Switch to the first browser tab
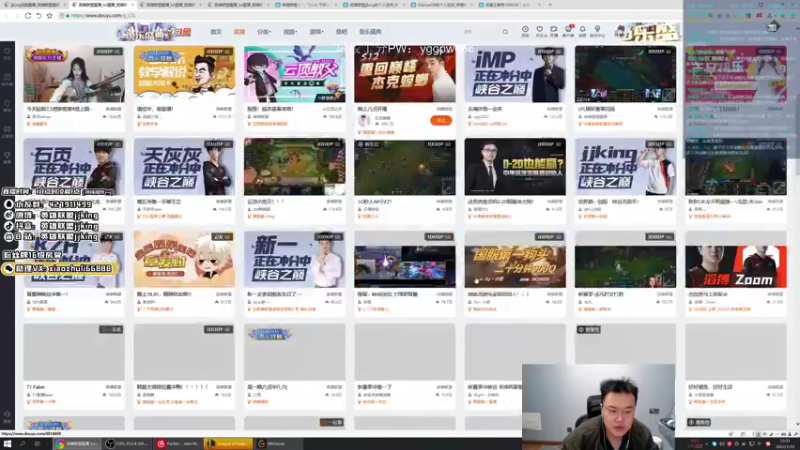 click(x=34, y=5)
